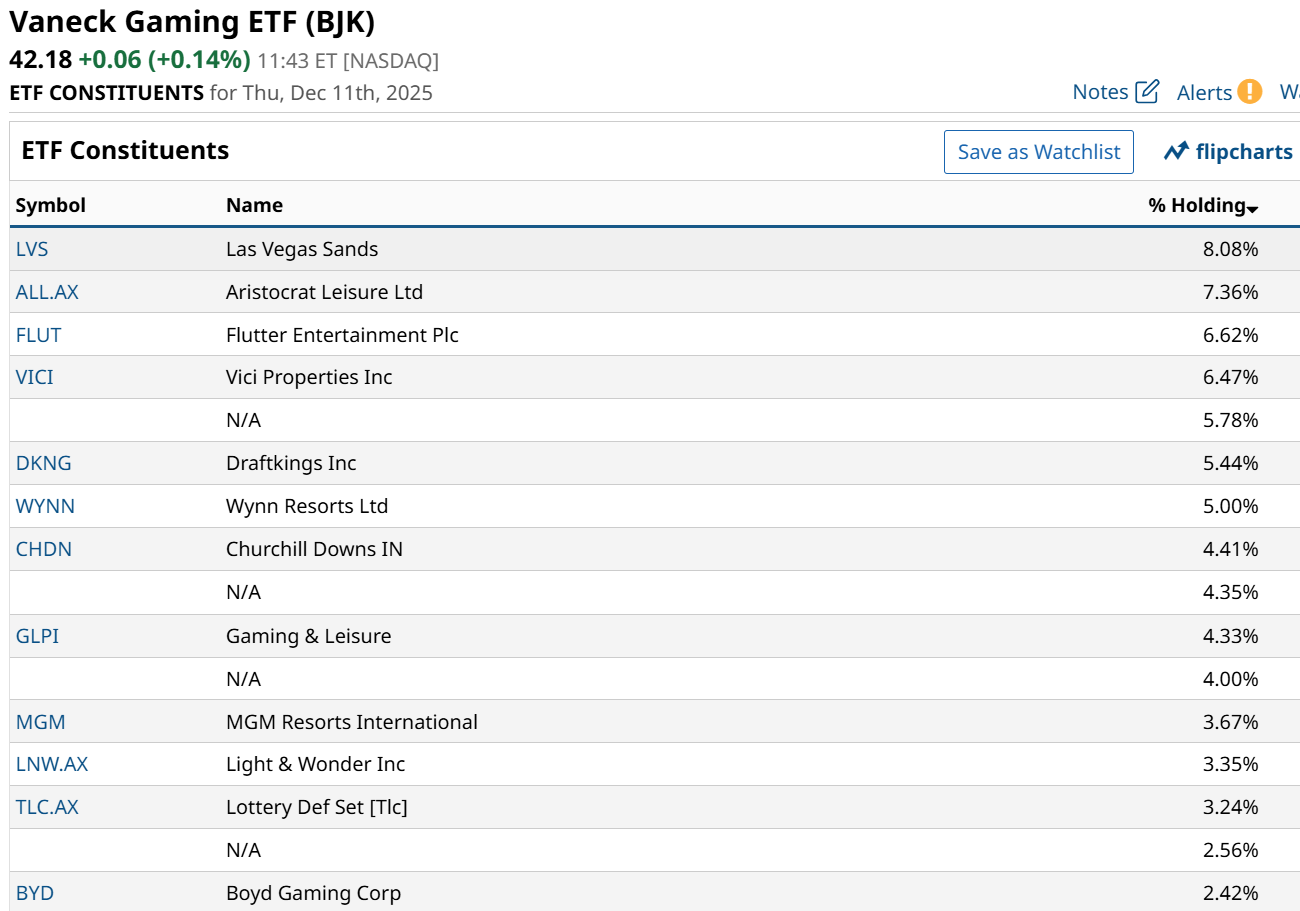
Task: Click the orange Alerts exclamation icon
Action: [x=1249, y=92]
